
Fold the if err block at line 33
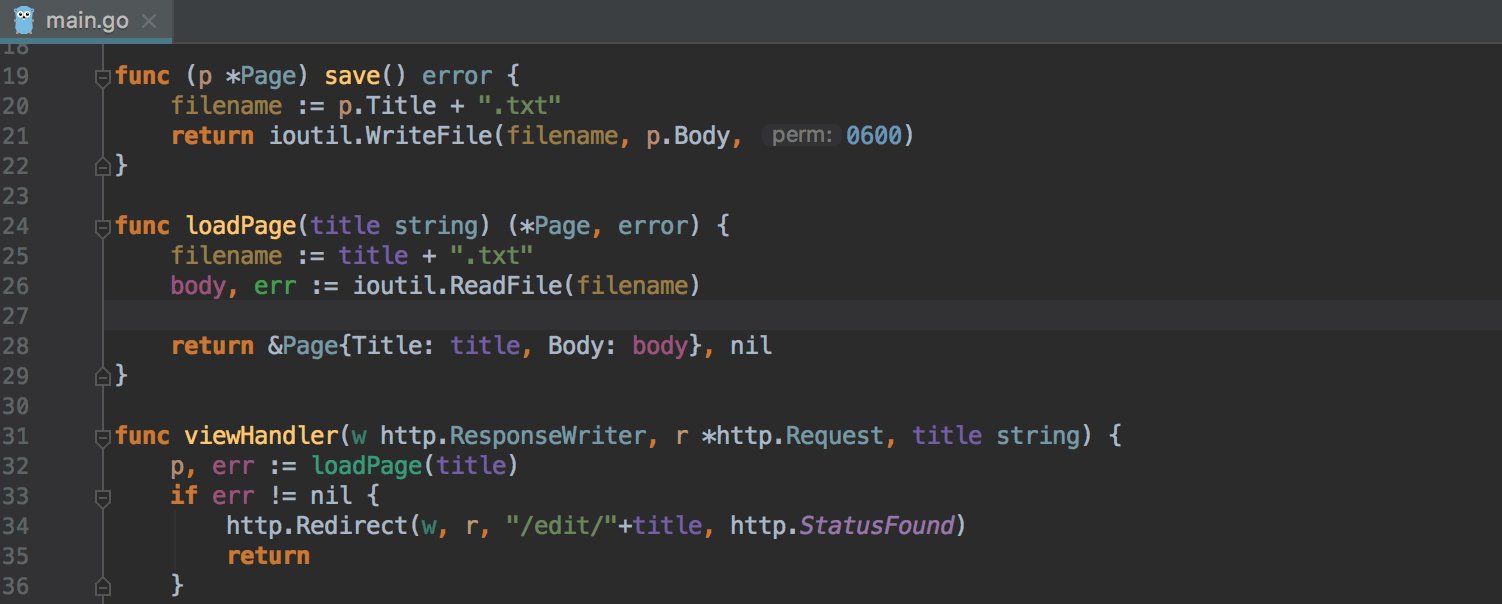101,496
